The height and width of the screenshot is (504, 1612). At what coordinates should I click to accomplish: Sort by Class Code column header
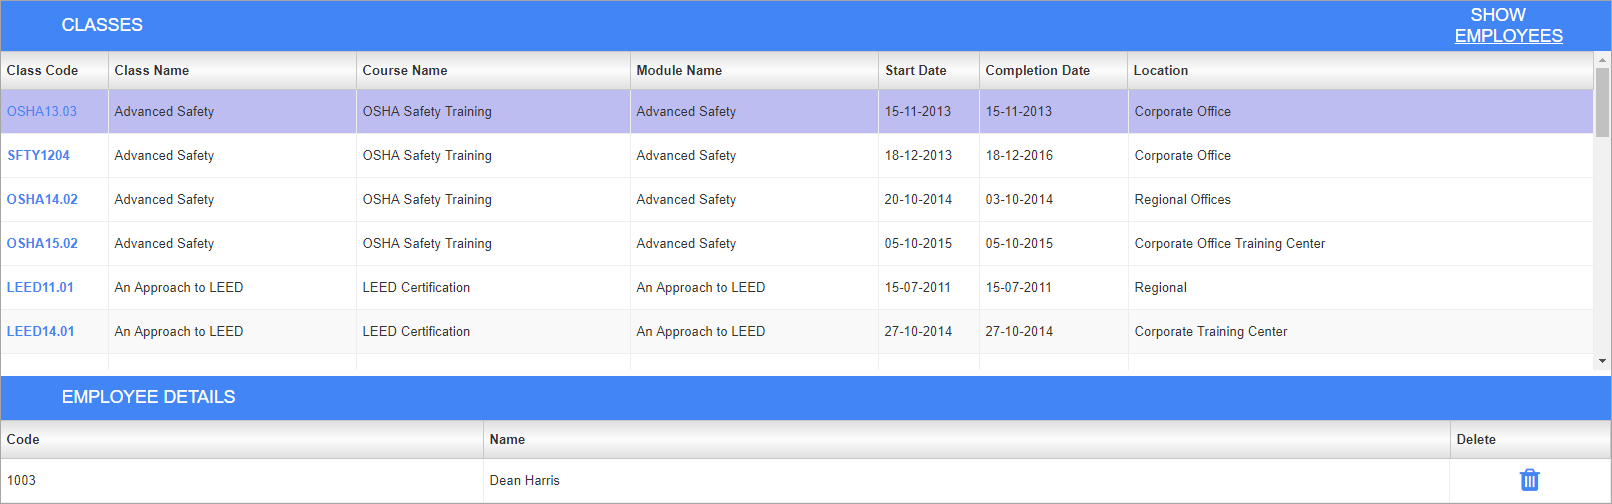coord(42,71)
